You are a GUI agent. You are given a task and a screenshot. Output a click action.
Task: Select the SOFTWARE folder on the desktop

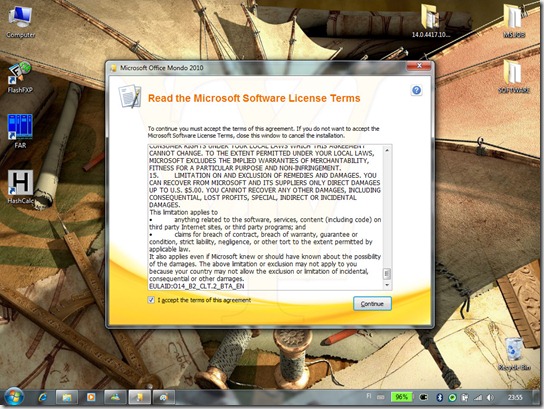[514, 76]
